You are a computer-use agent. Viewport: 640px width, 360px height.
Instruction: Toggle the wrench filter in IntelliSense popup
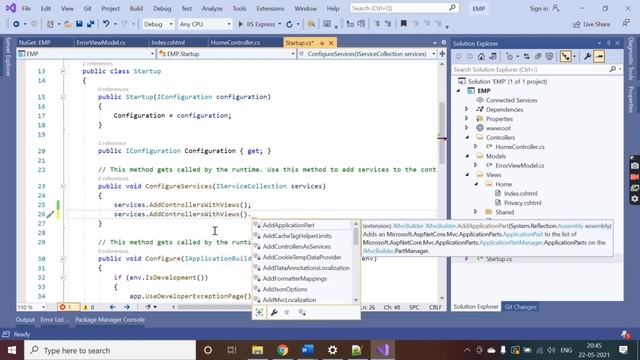[x=274, y=312]
